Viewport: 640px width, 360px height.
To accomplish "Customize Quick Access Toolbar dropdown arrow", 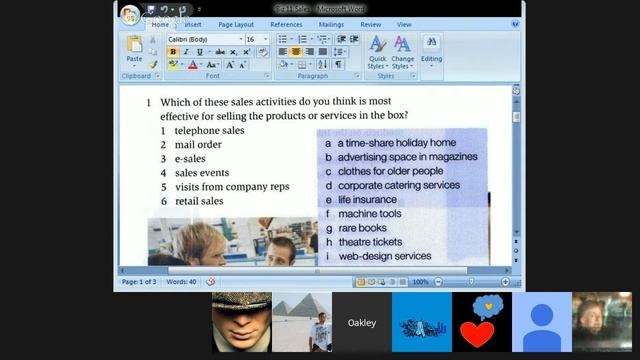I will (x=199, y=9).
